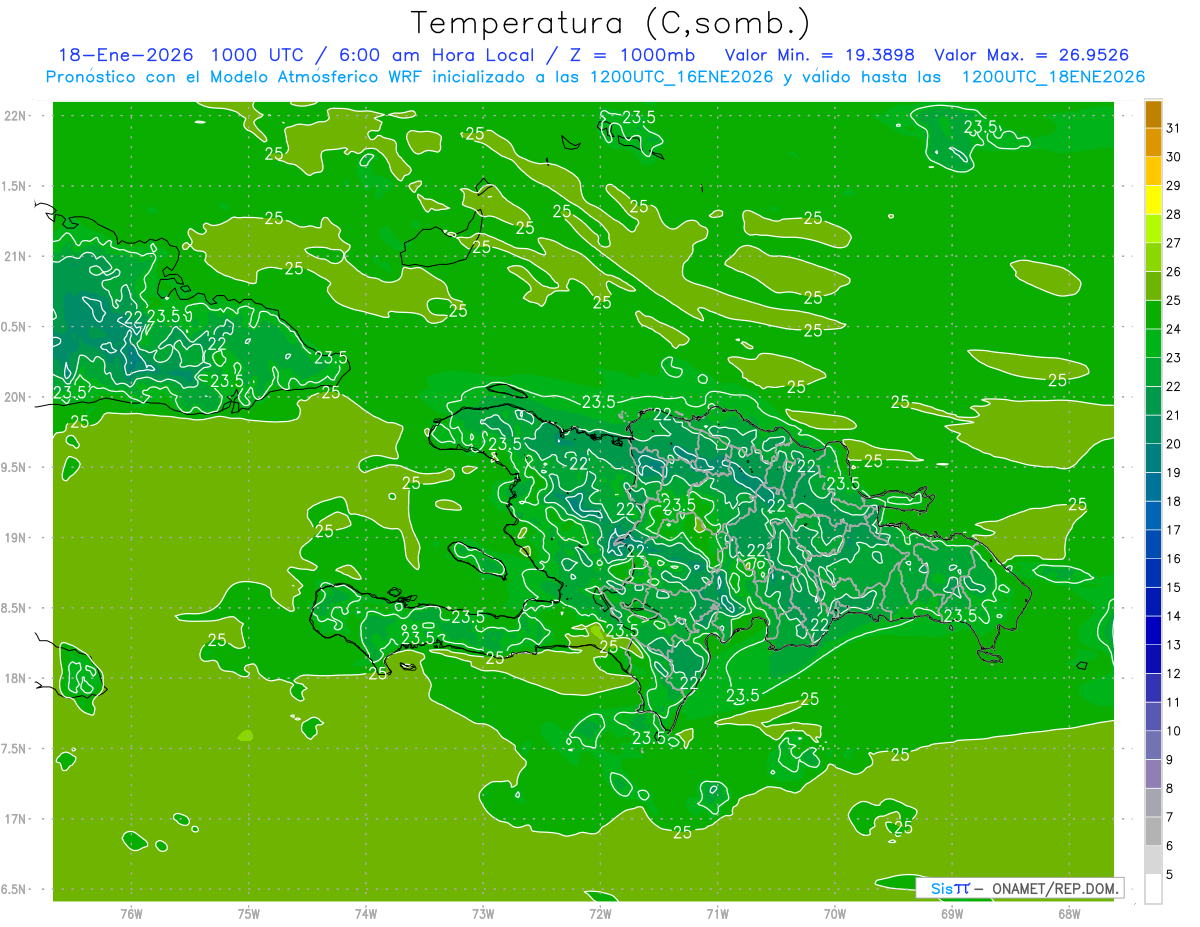The height and width of the screenshot is (927, 1200).
Task: Click the '76W' longitude axis label
Action: click(131, 914)
